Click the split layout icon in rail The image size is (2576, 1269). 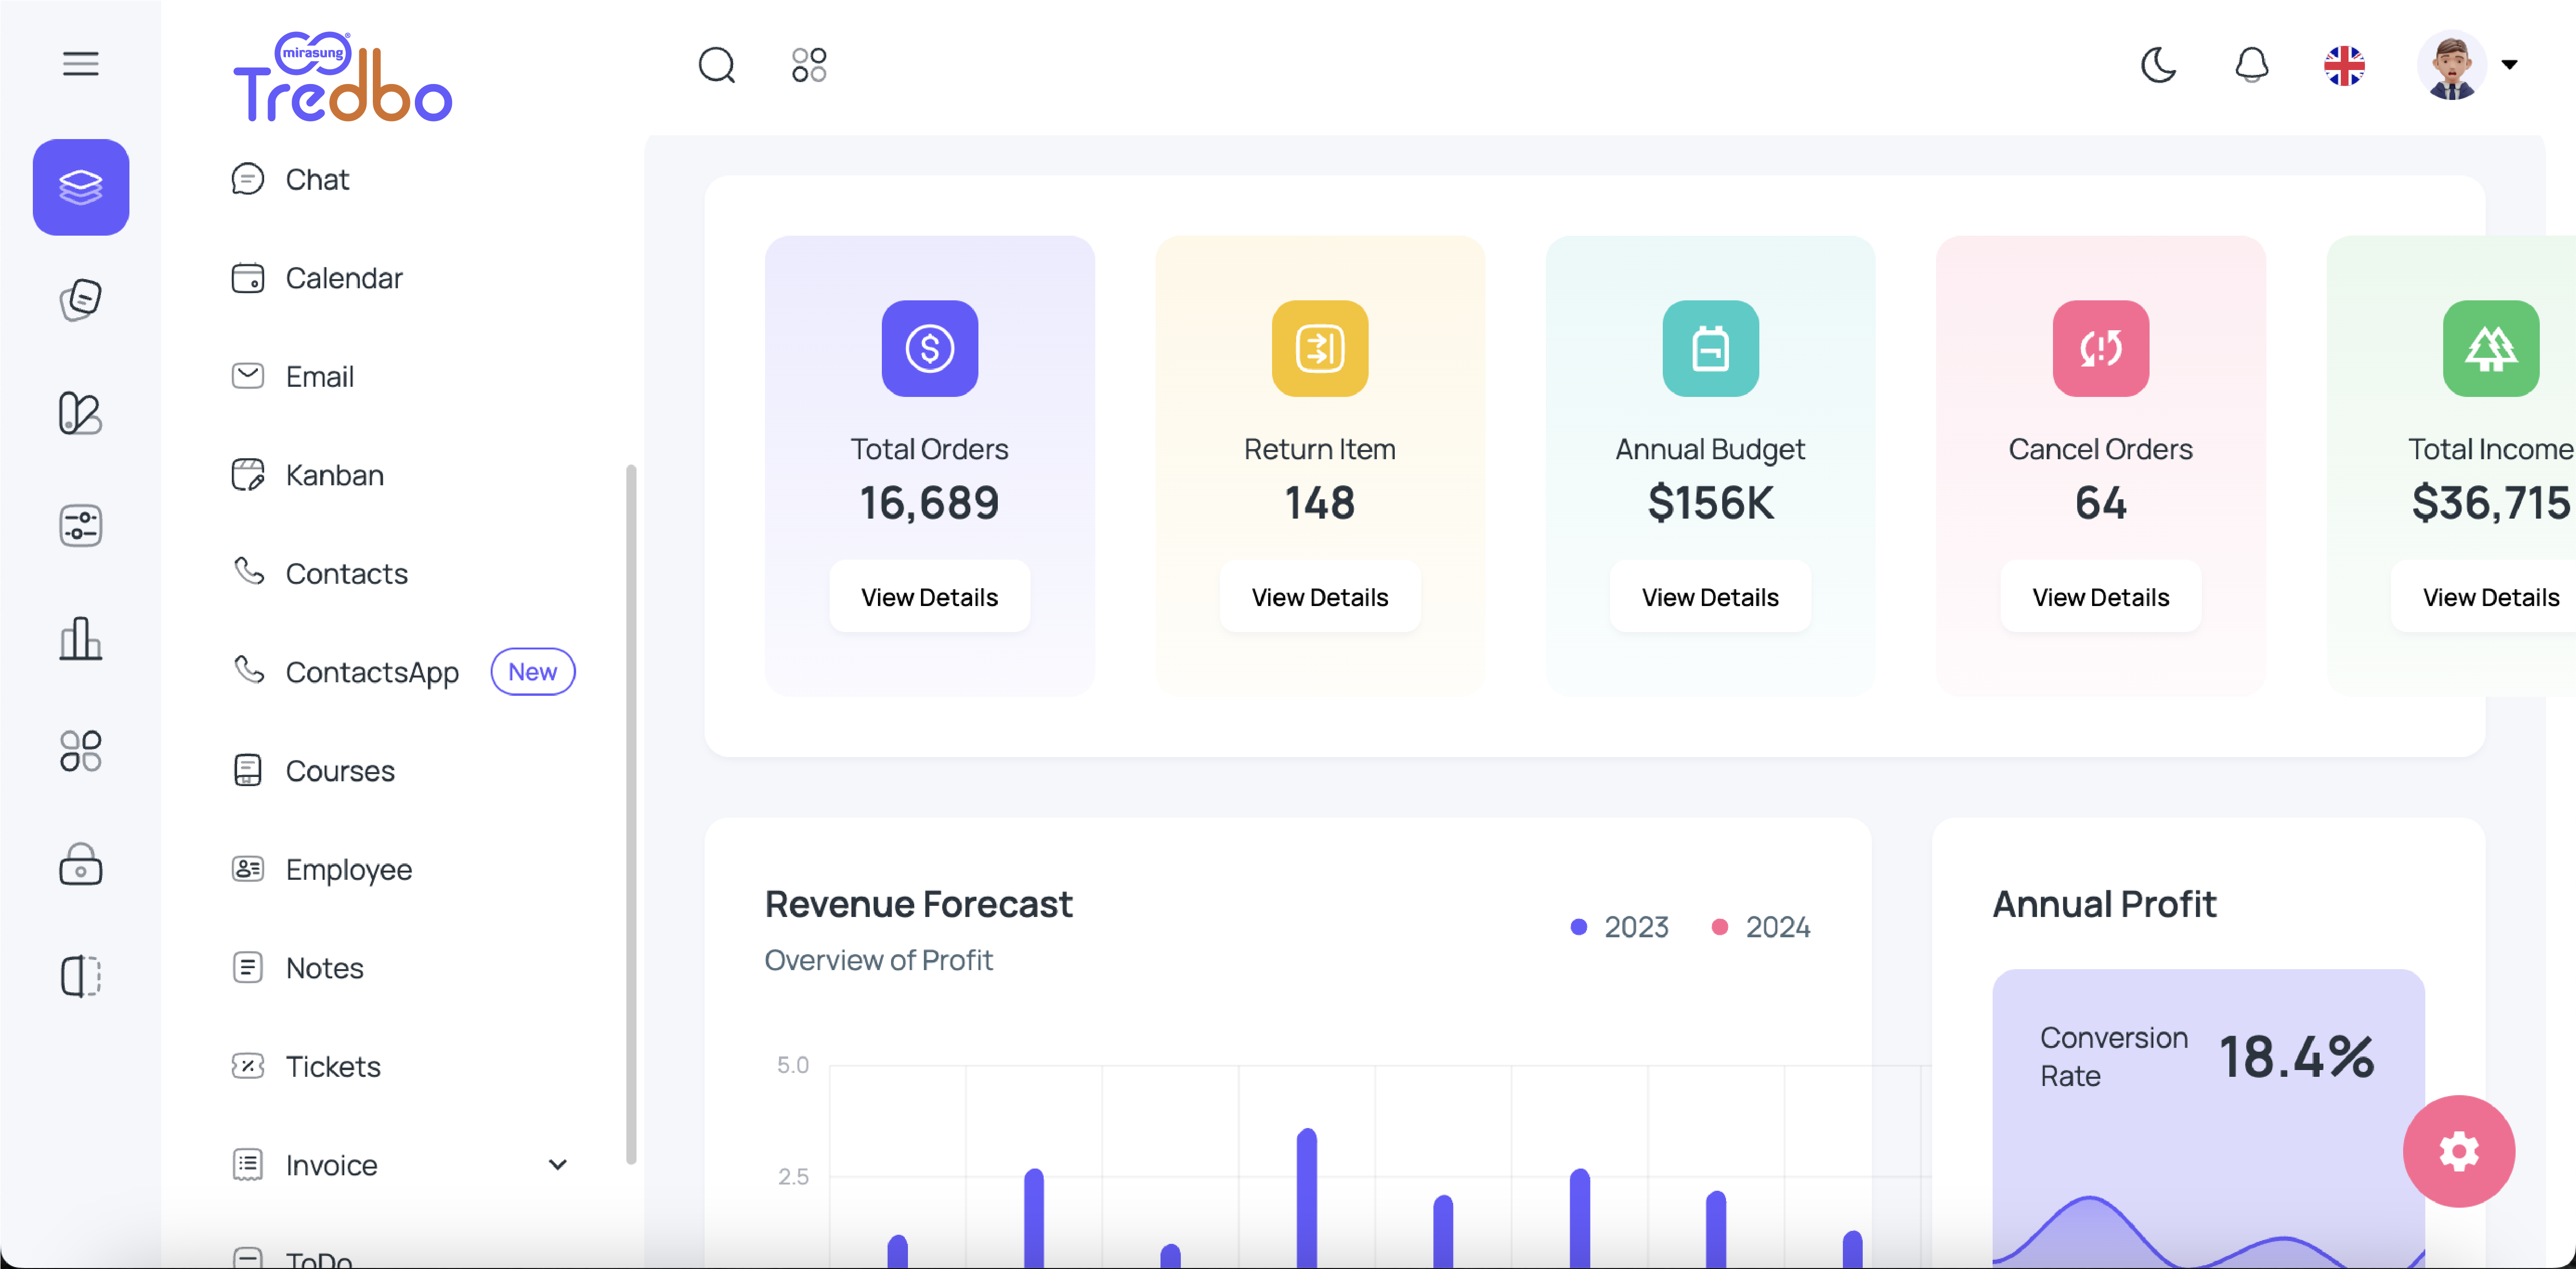point(81,976)
